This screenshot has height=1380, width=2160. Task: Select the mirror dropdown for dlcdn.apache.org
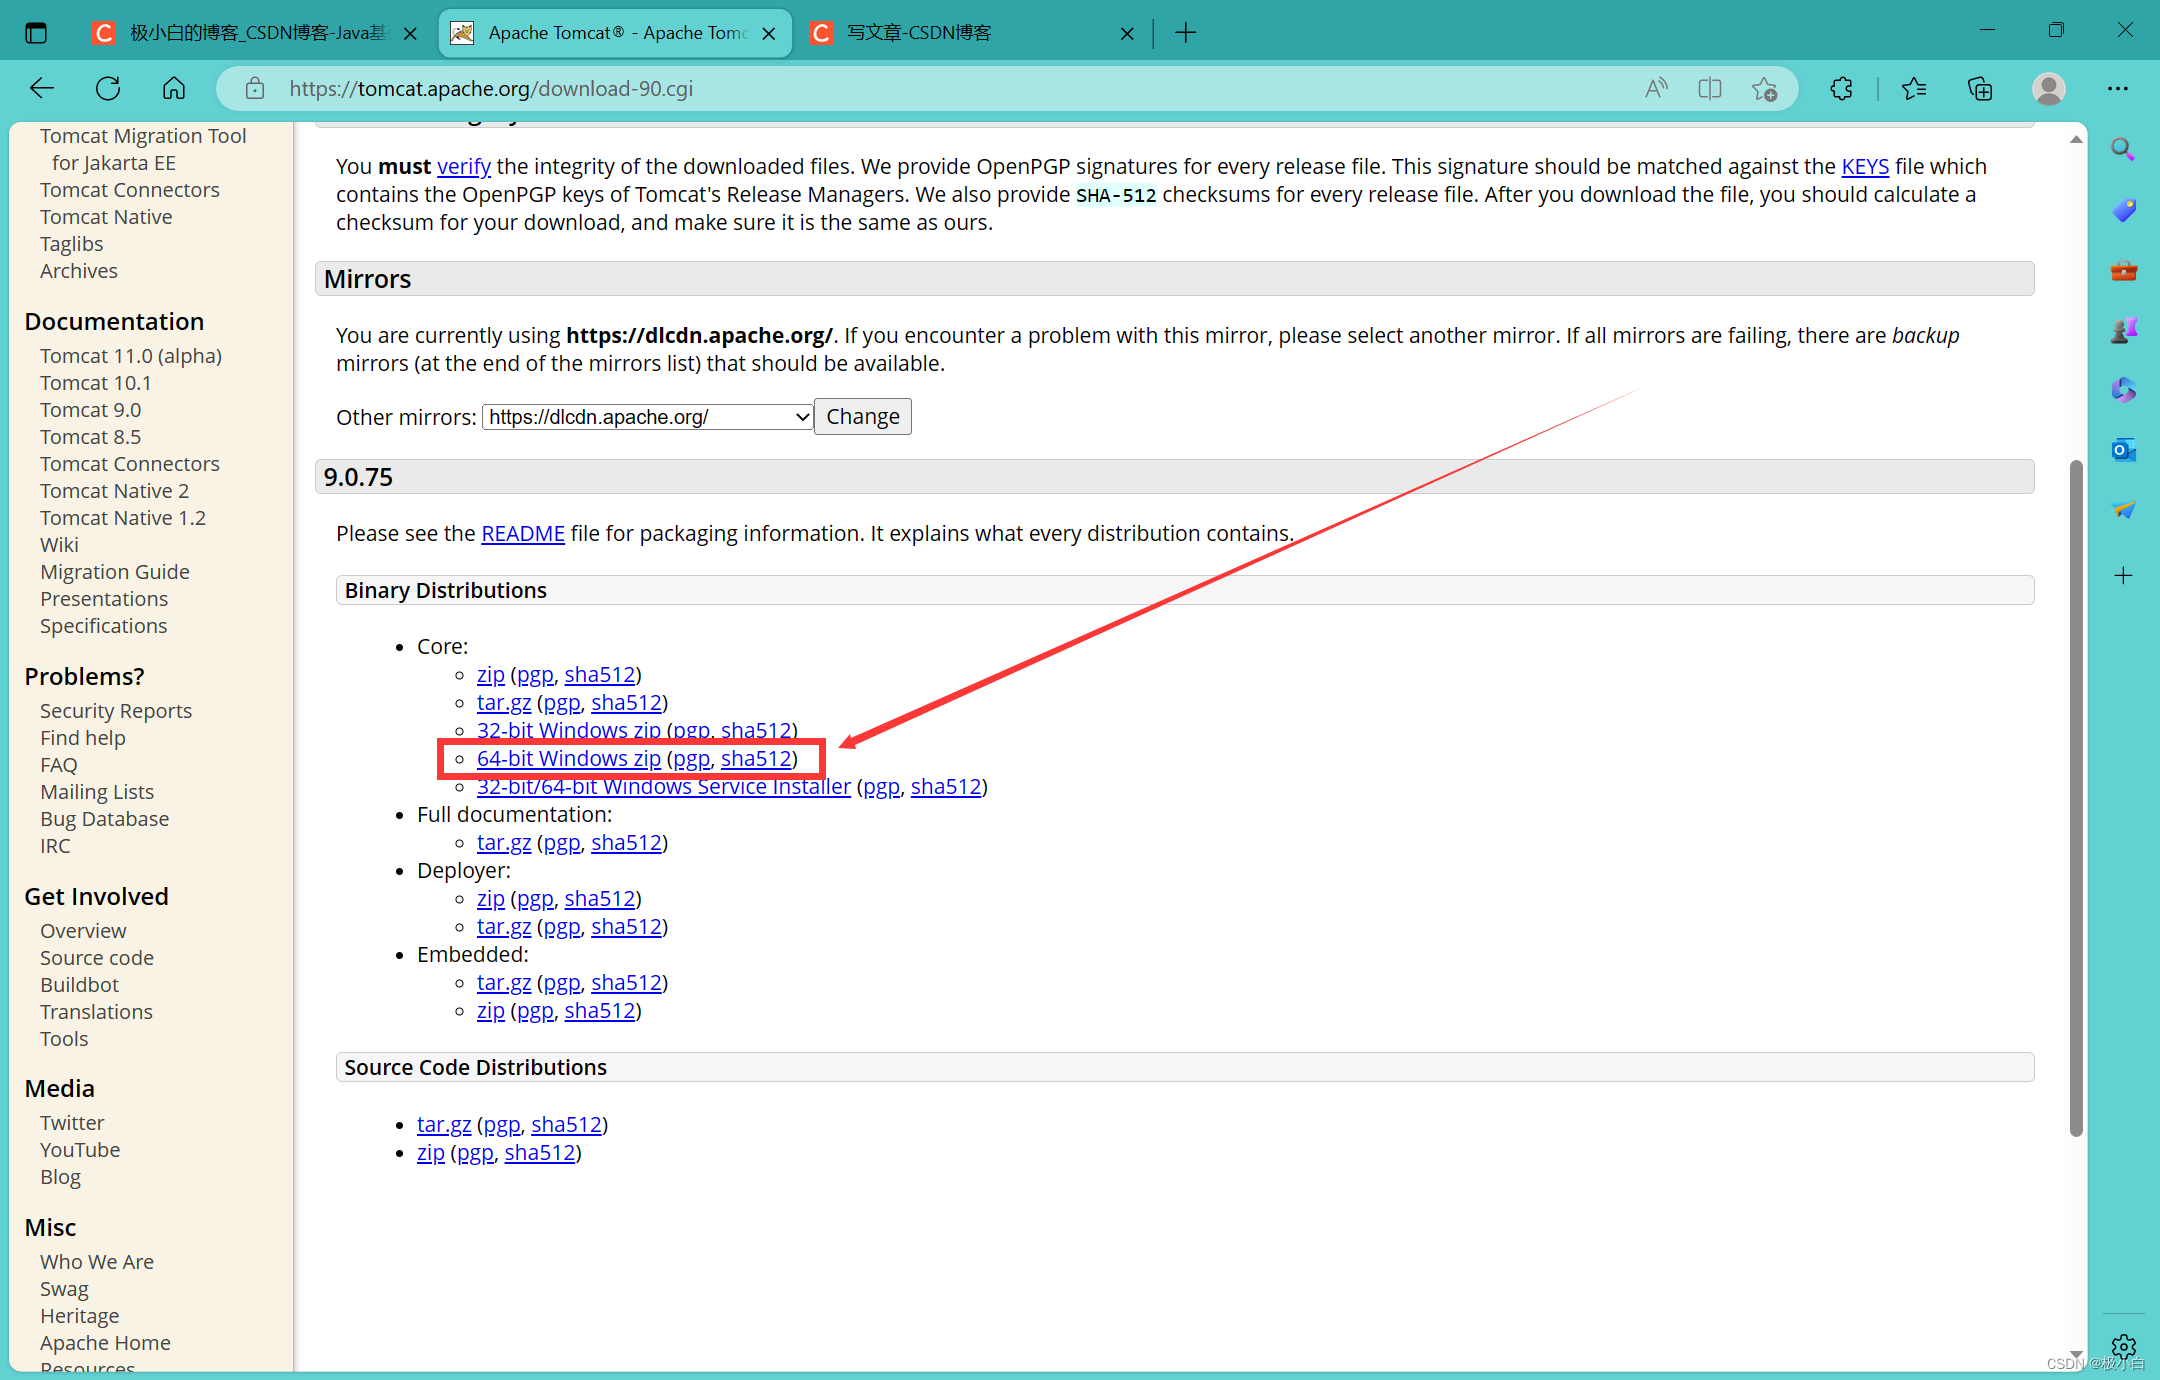pos(647,415)
